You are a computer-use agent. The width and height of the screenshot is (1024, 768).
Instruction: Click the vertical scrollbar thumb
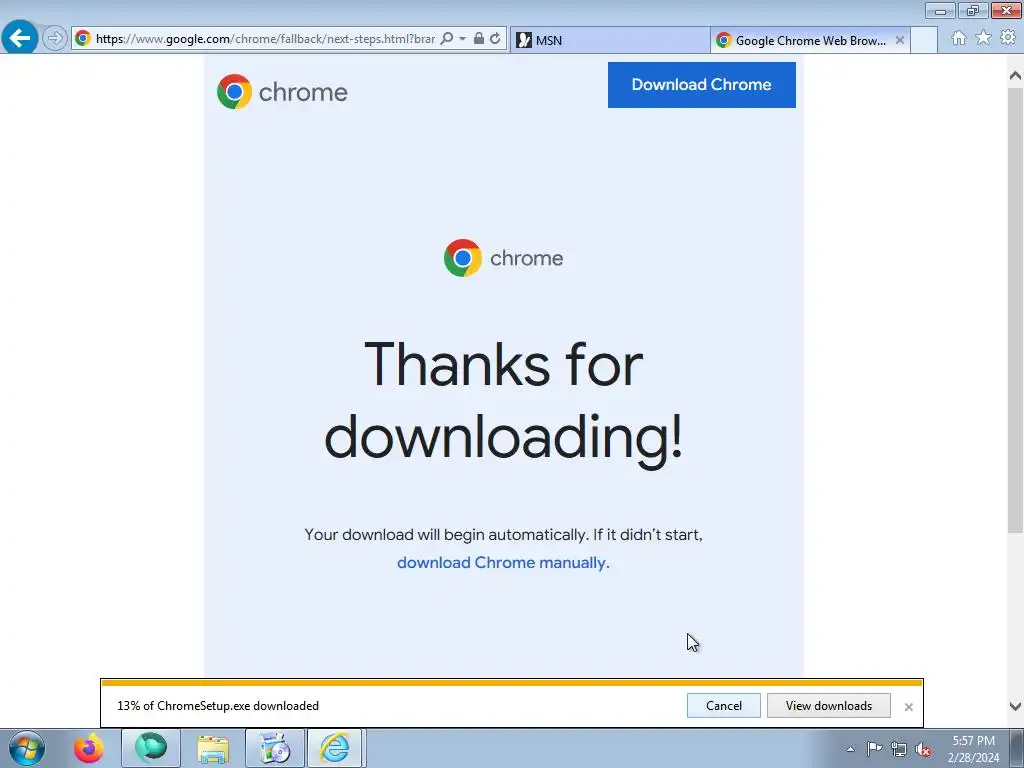[1015, 310]
